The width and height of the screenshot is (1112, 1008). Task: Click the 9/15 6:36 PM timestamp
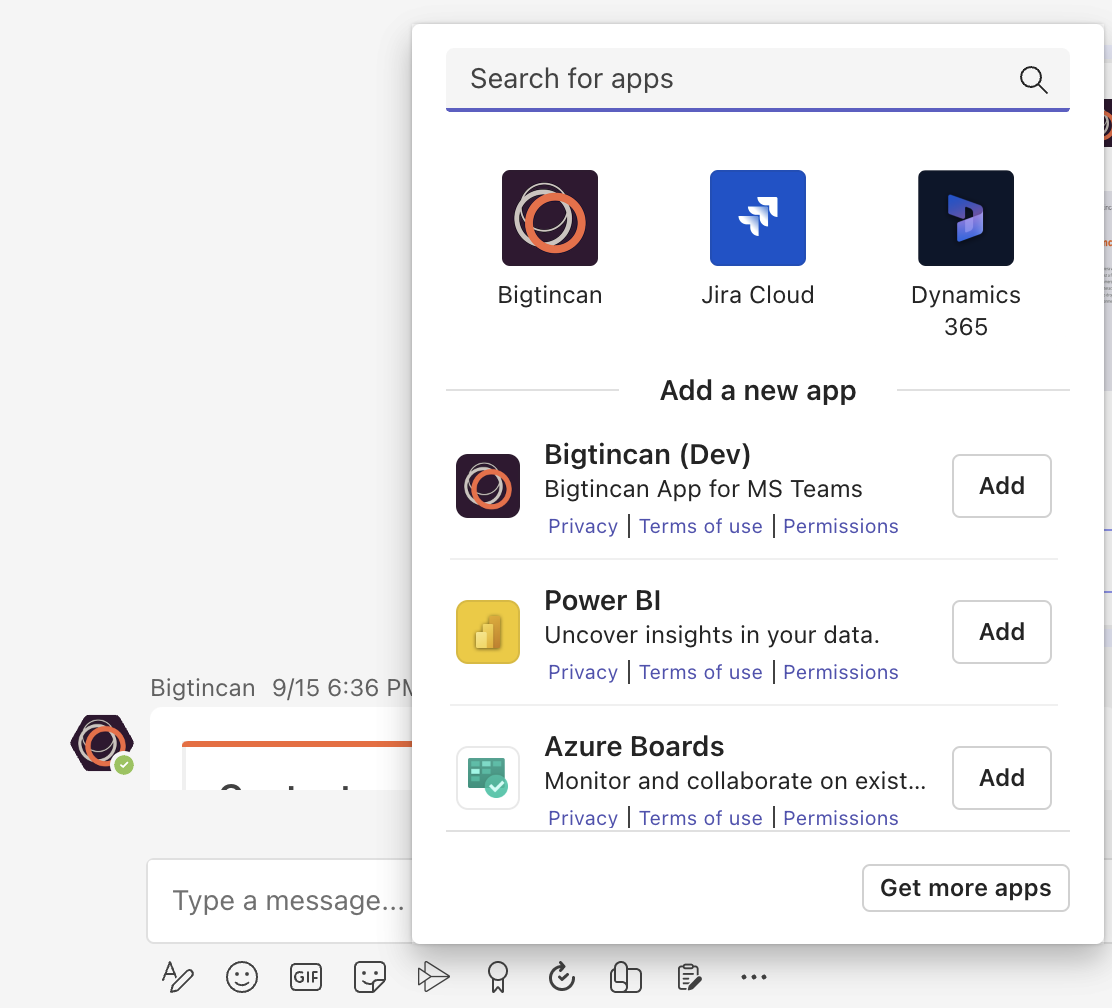[x=343, y=688]
